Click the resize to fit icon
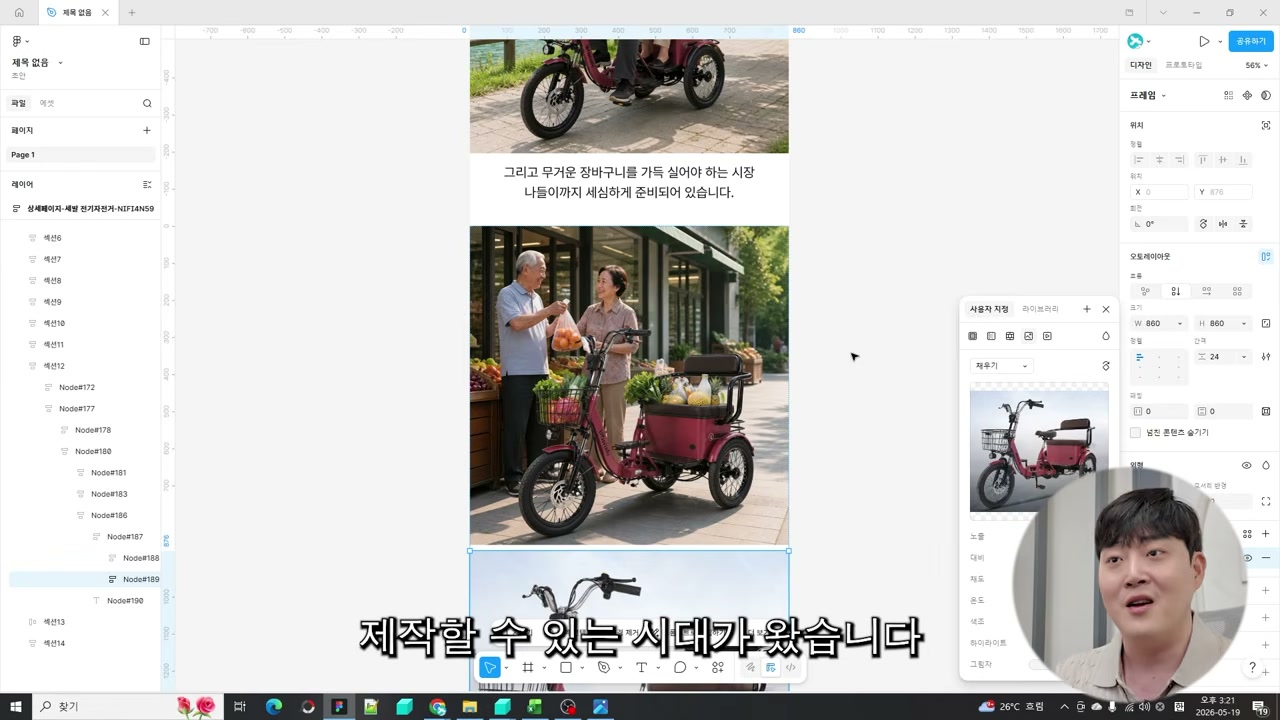This screenshot has width=1280, height=720. [1266, 323]
